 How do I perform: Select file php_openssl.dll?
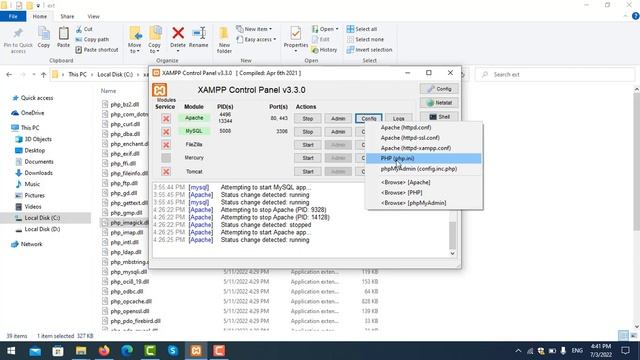coord(130,311)
